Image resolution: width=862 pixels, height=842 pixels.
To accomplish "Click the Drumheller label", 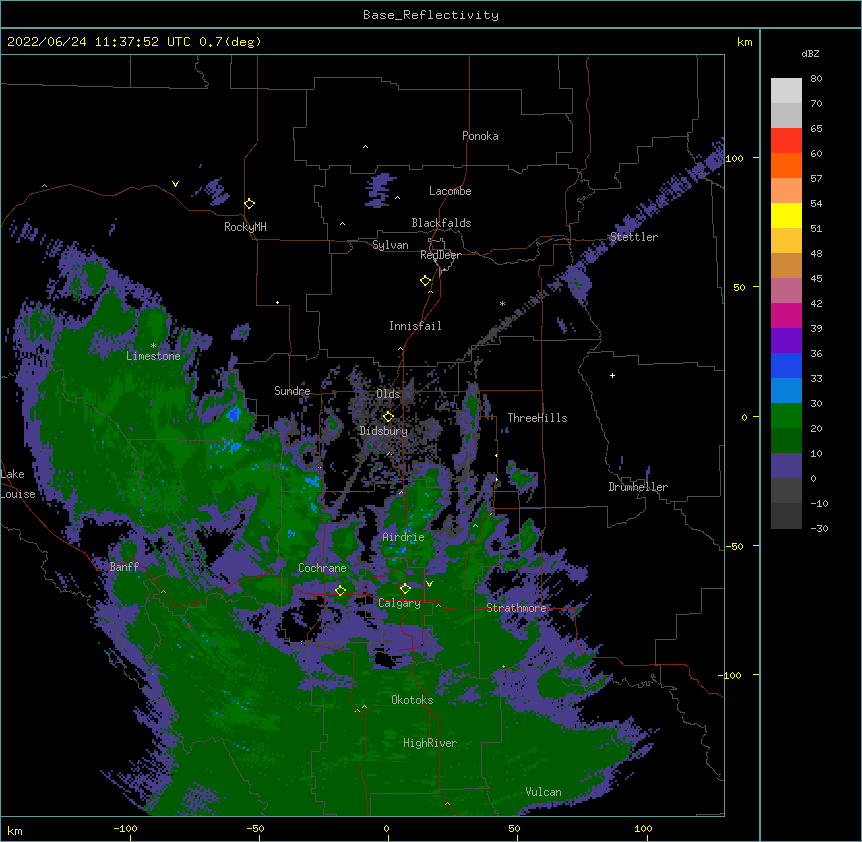I will tap(638, 487).
